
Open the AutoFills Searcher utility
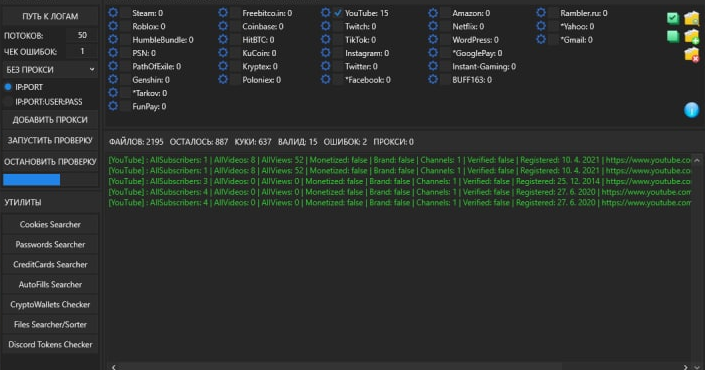(50, 284)
